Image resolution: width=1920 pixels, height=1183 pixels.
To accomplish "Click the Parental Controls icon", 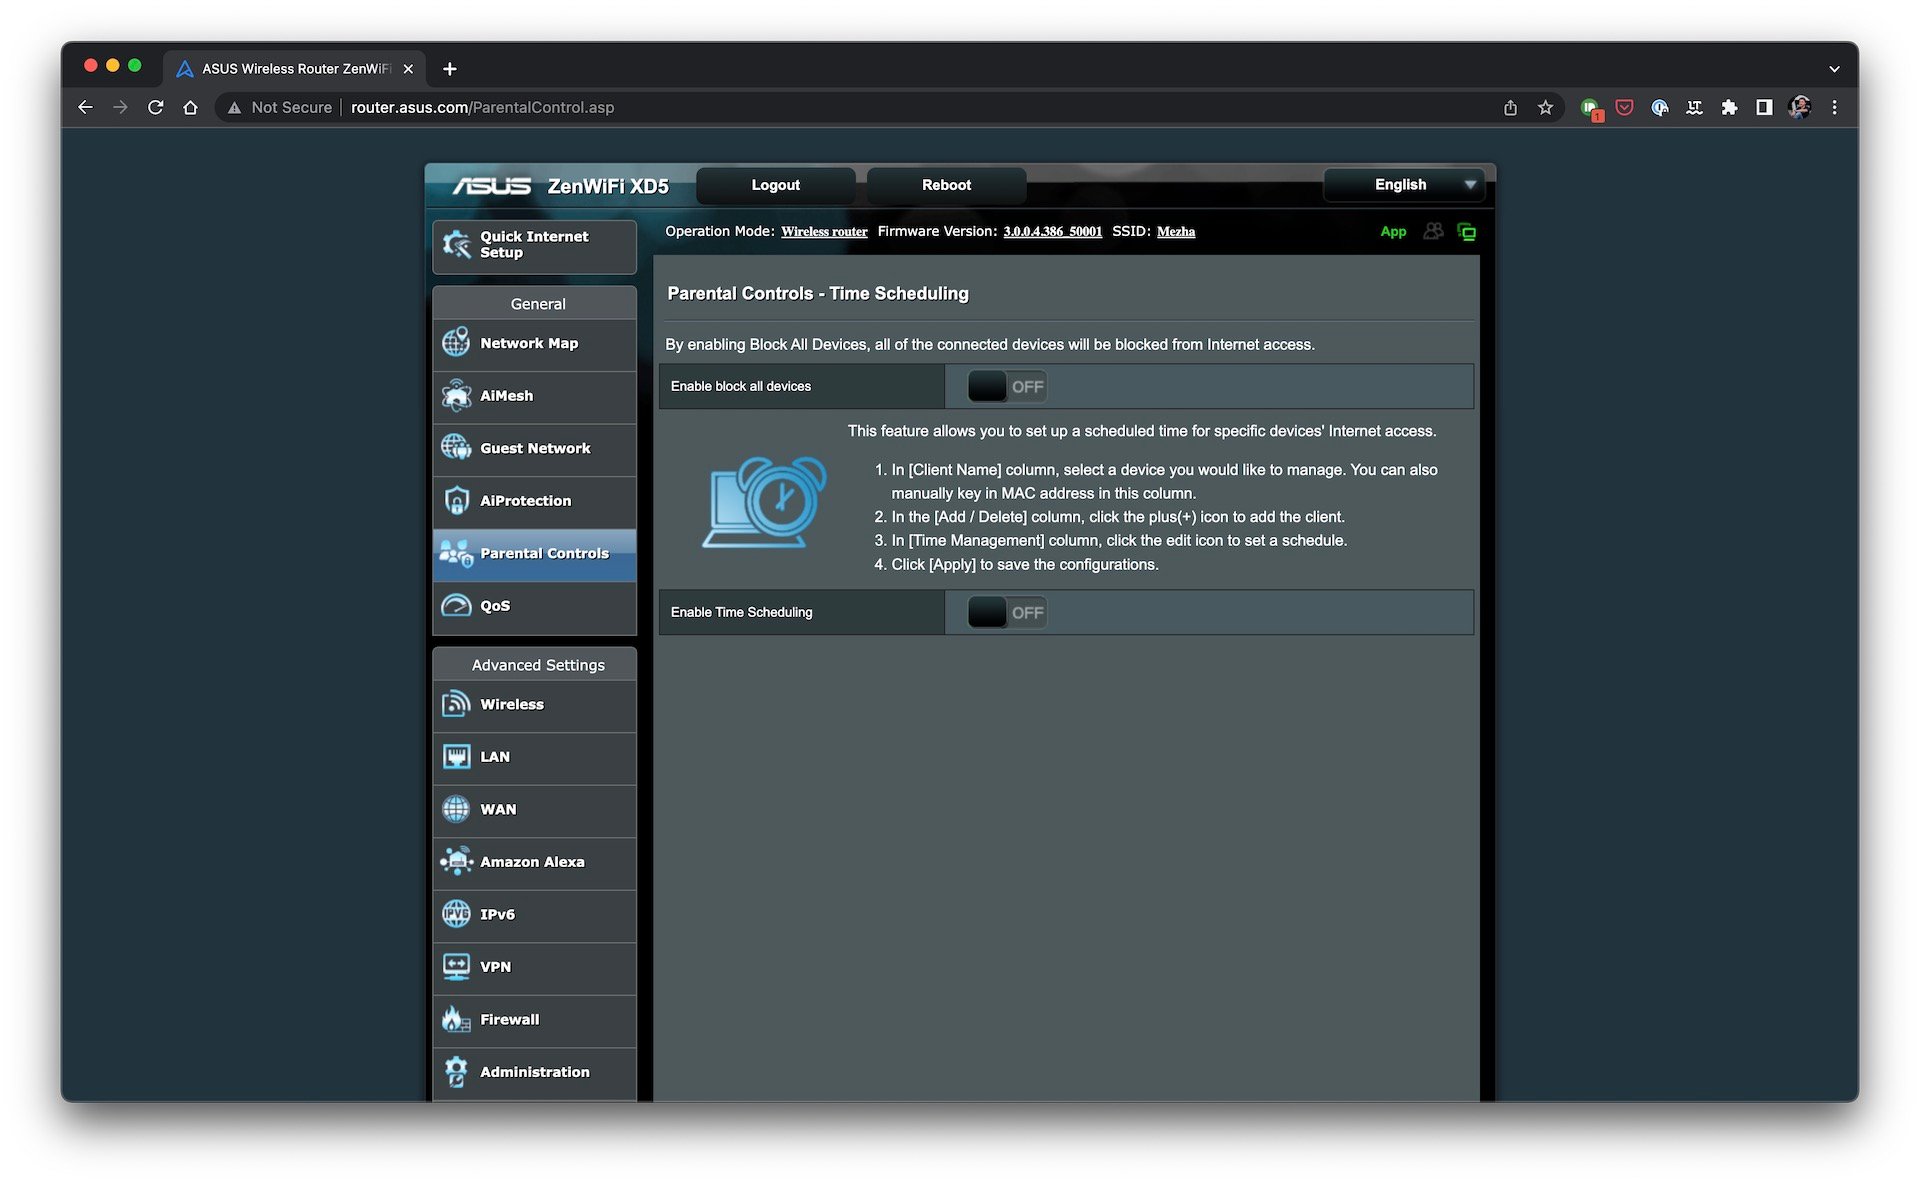I will point(457,552).
